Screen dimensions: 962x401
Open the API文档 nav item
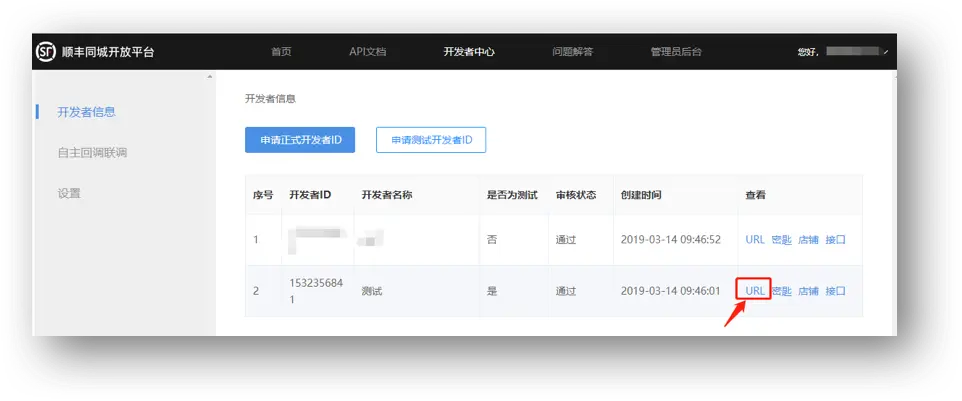coord(367,52)
